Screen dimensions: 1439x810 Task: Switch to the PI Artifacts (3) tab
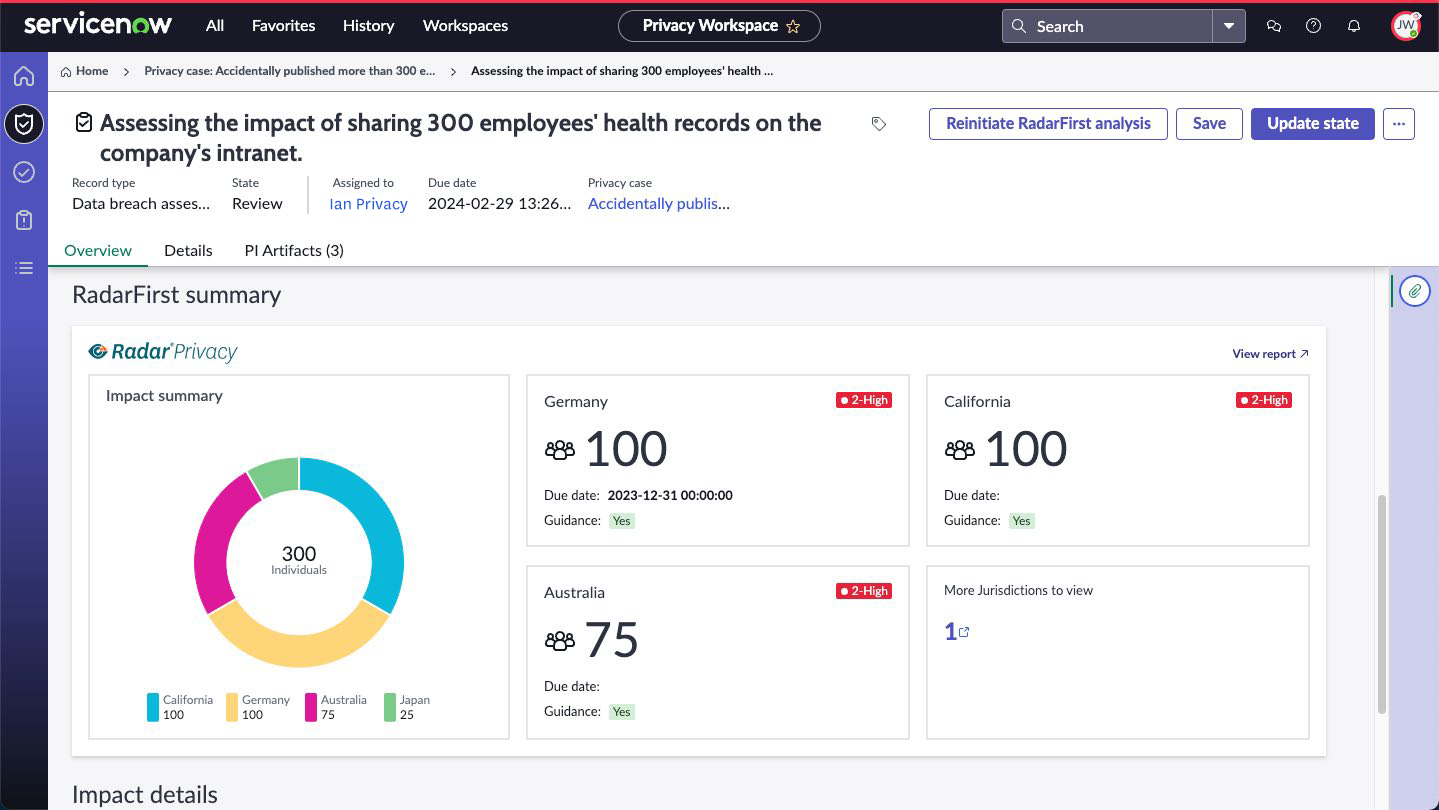294,250
